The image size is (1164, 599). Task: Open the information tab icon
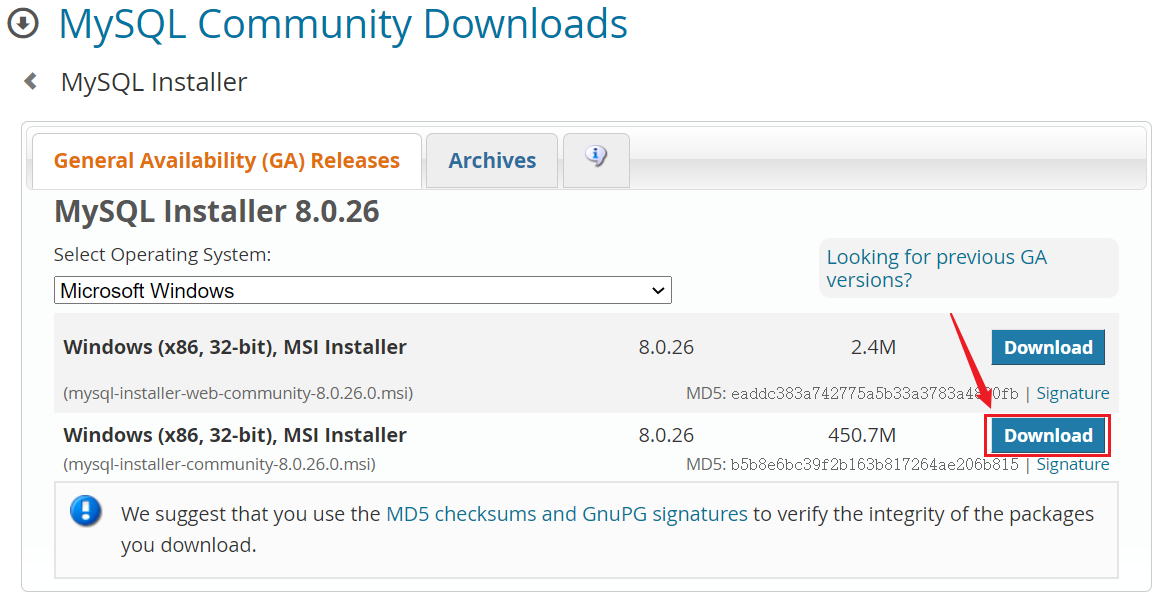coord(596,156)
